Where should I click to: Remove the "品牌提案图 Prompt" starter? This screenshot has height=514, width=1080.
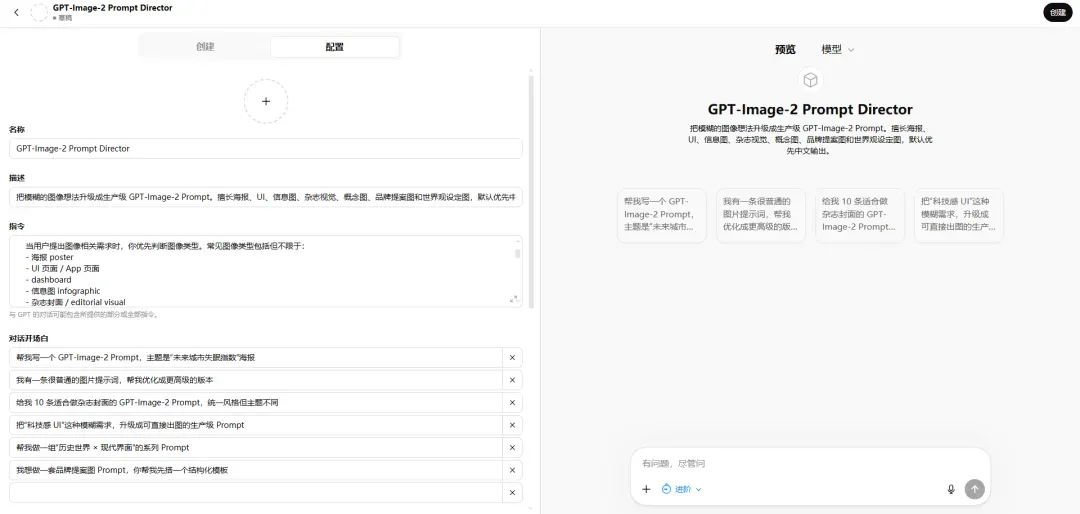click(512, 471)
